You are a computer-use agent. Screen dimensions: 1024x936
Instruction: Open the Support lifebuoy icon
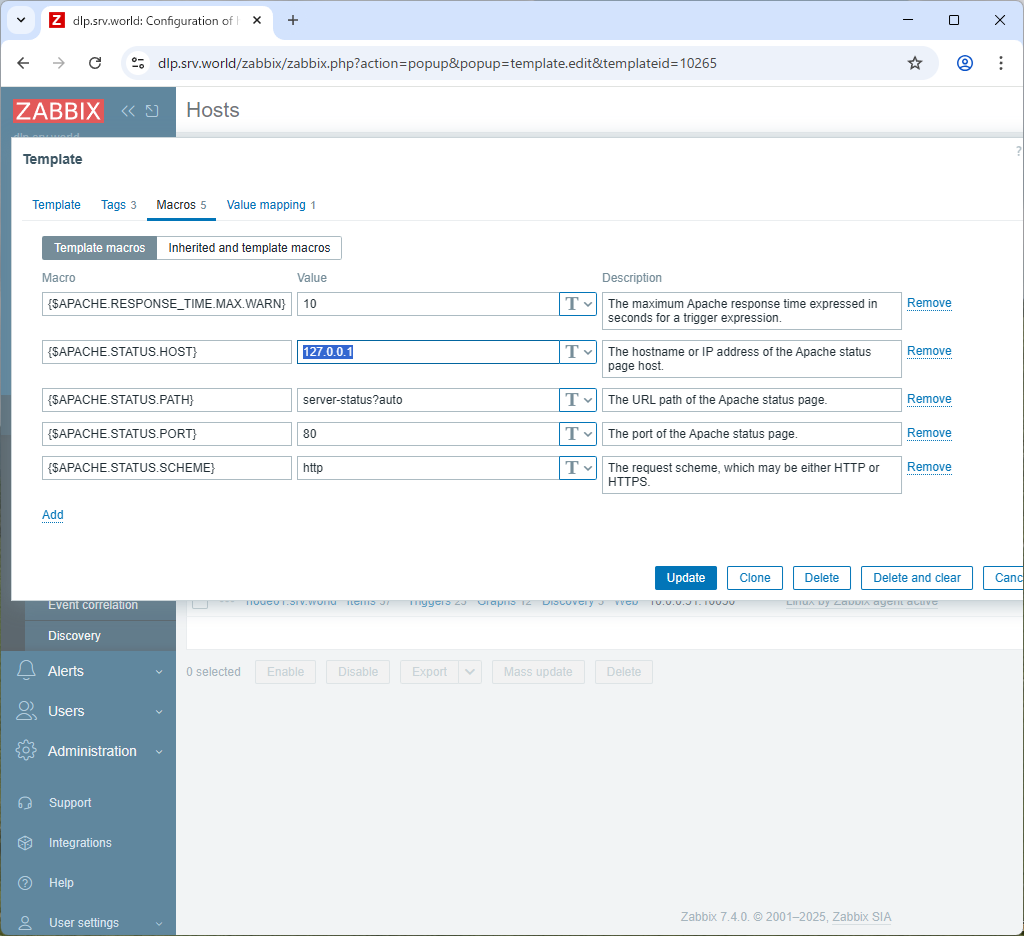click(28, 802)
